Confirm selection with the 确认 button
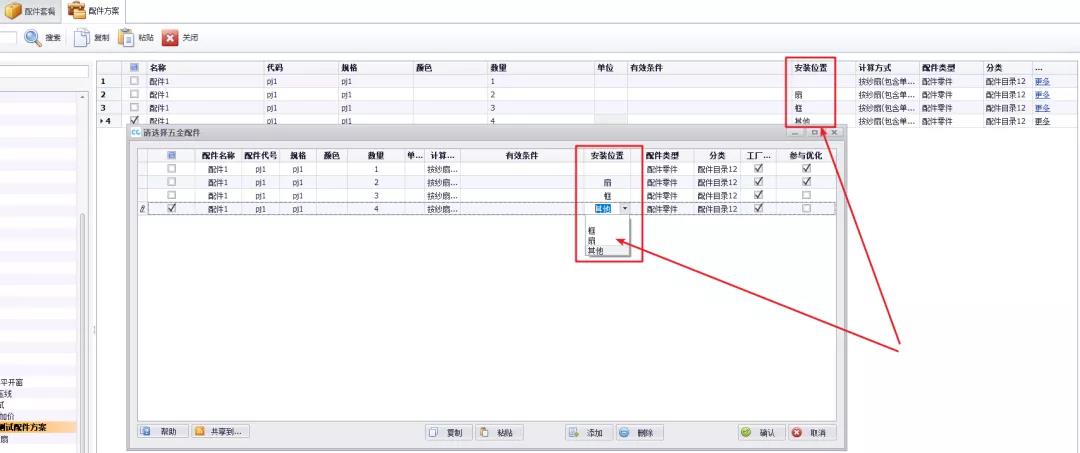 tap(758, 433)
